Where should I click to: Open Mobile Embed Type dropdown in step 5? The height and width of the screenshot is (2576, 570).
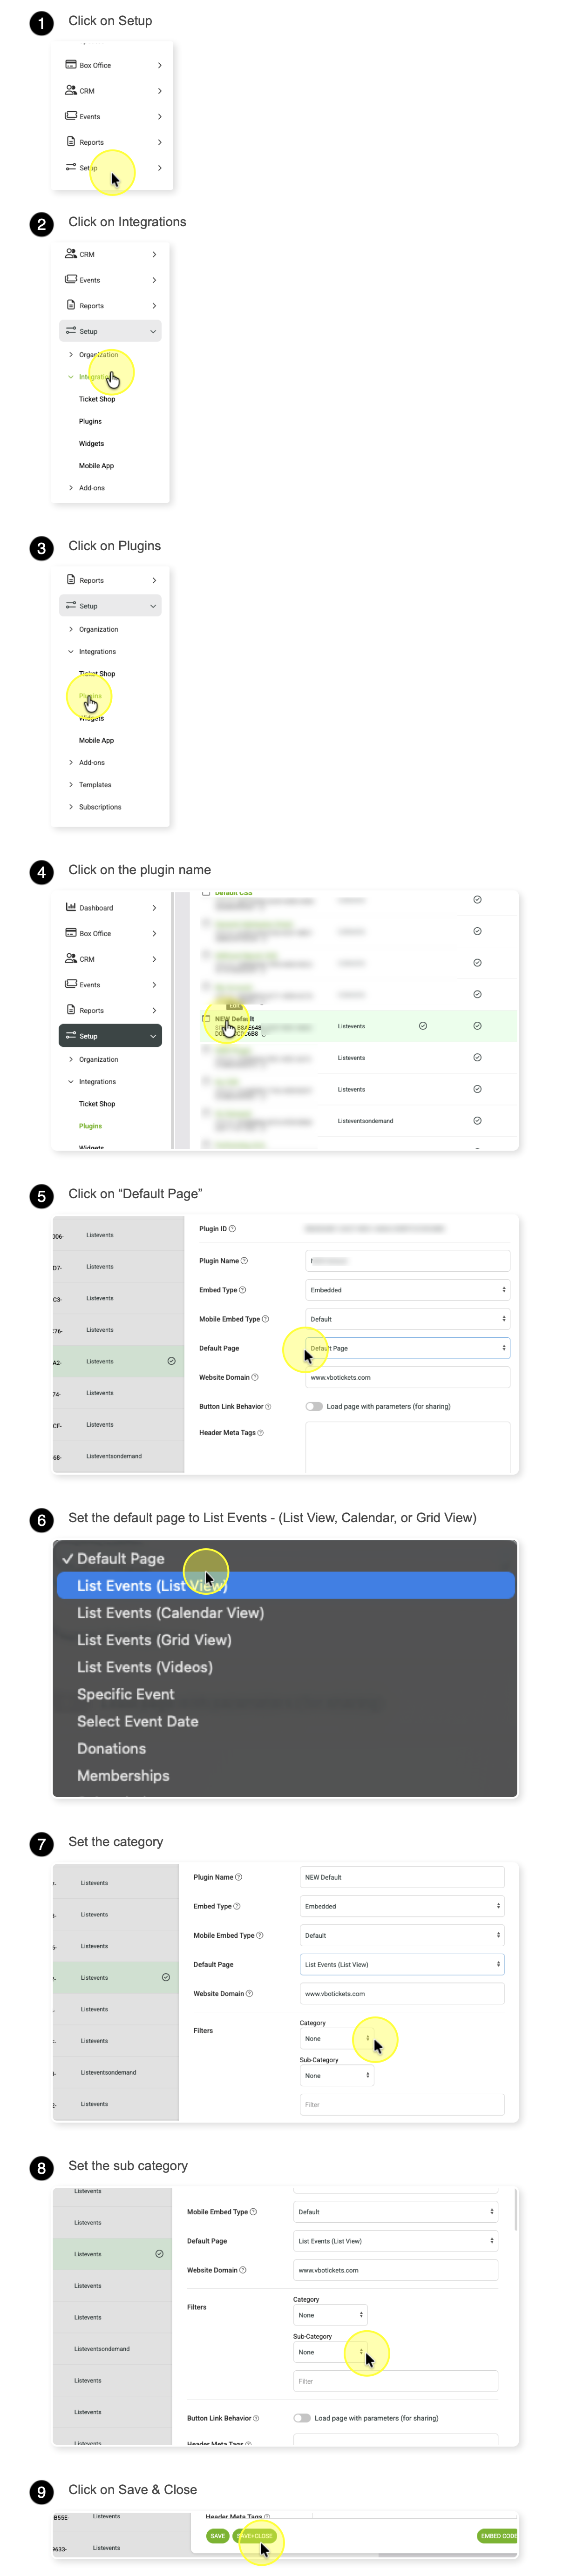pyautogui.click(x=407, y=1319)
